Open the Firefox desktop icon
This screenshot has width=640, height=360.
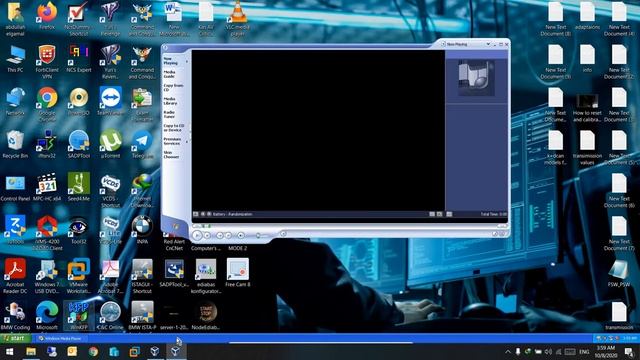click(47, 16)
